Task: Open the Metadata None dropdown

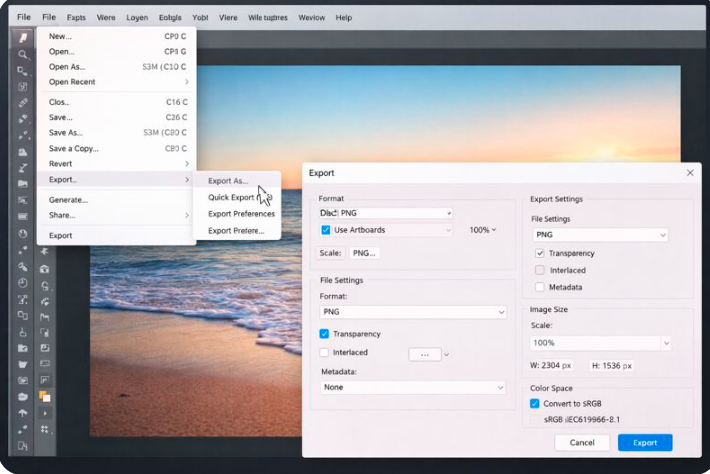Action: point(413,388)
